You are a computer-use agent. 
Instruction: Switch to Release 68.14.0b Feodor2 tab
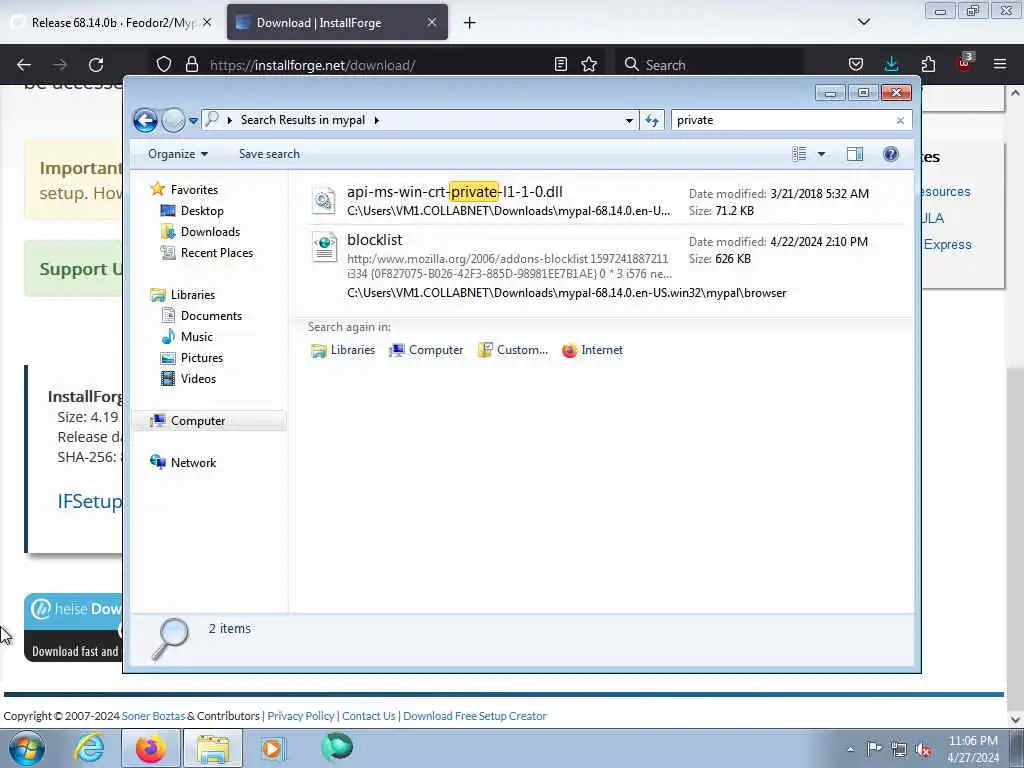pos(114,23)
